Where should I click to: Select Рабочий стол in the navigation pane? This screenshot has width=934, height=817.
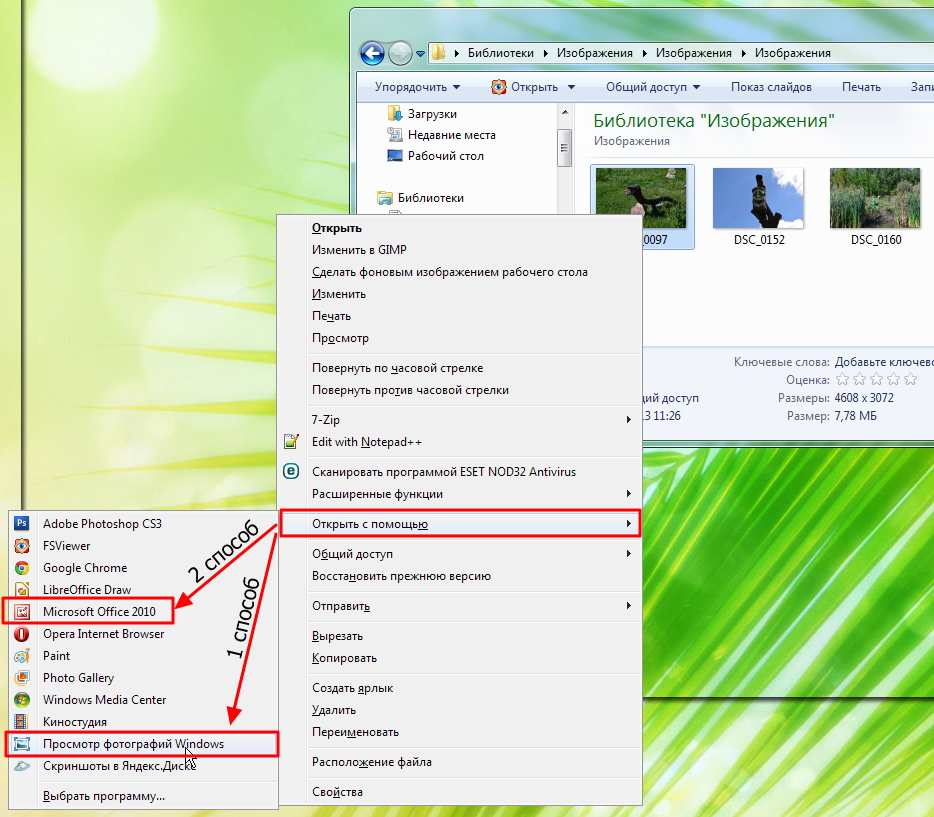pyautogui.click(x=446, y=156)
